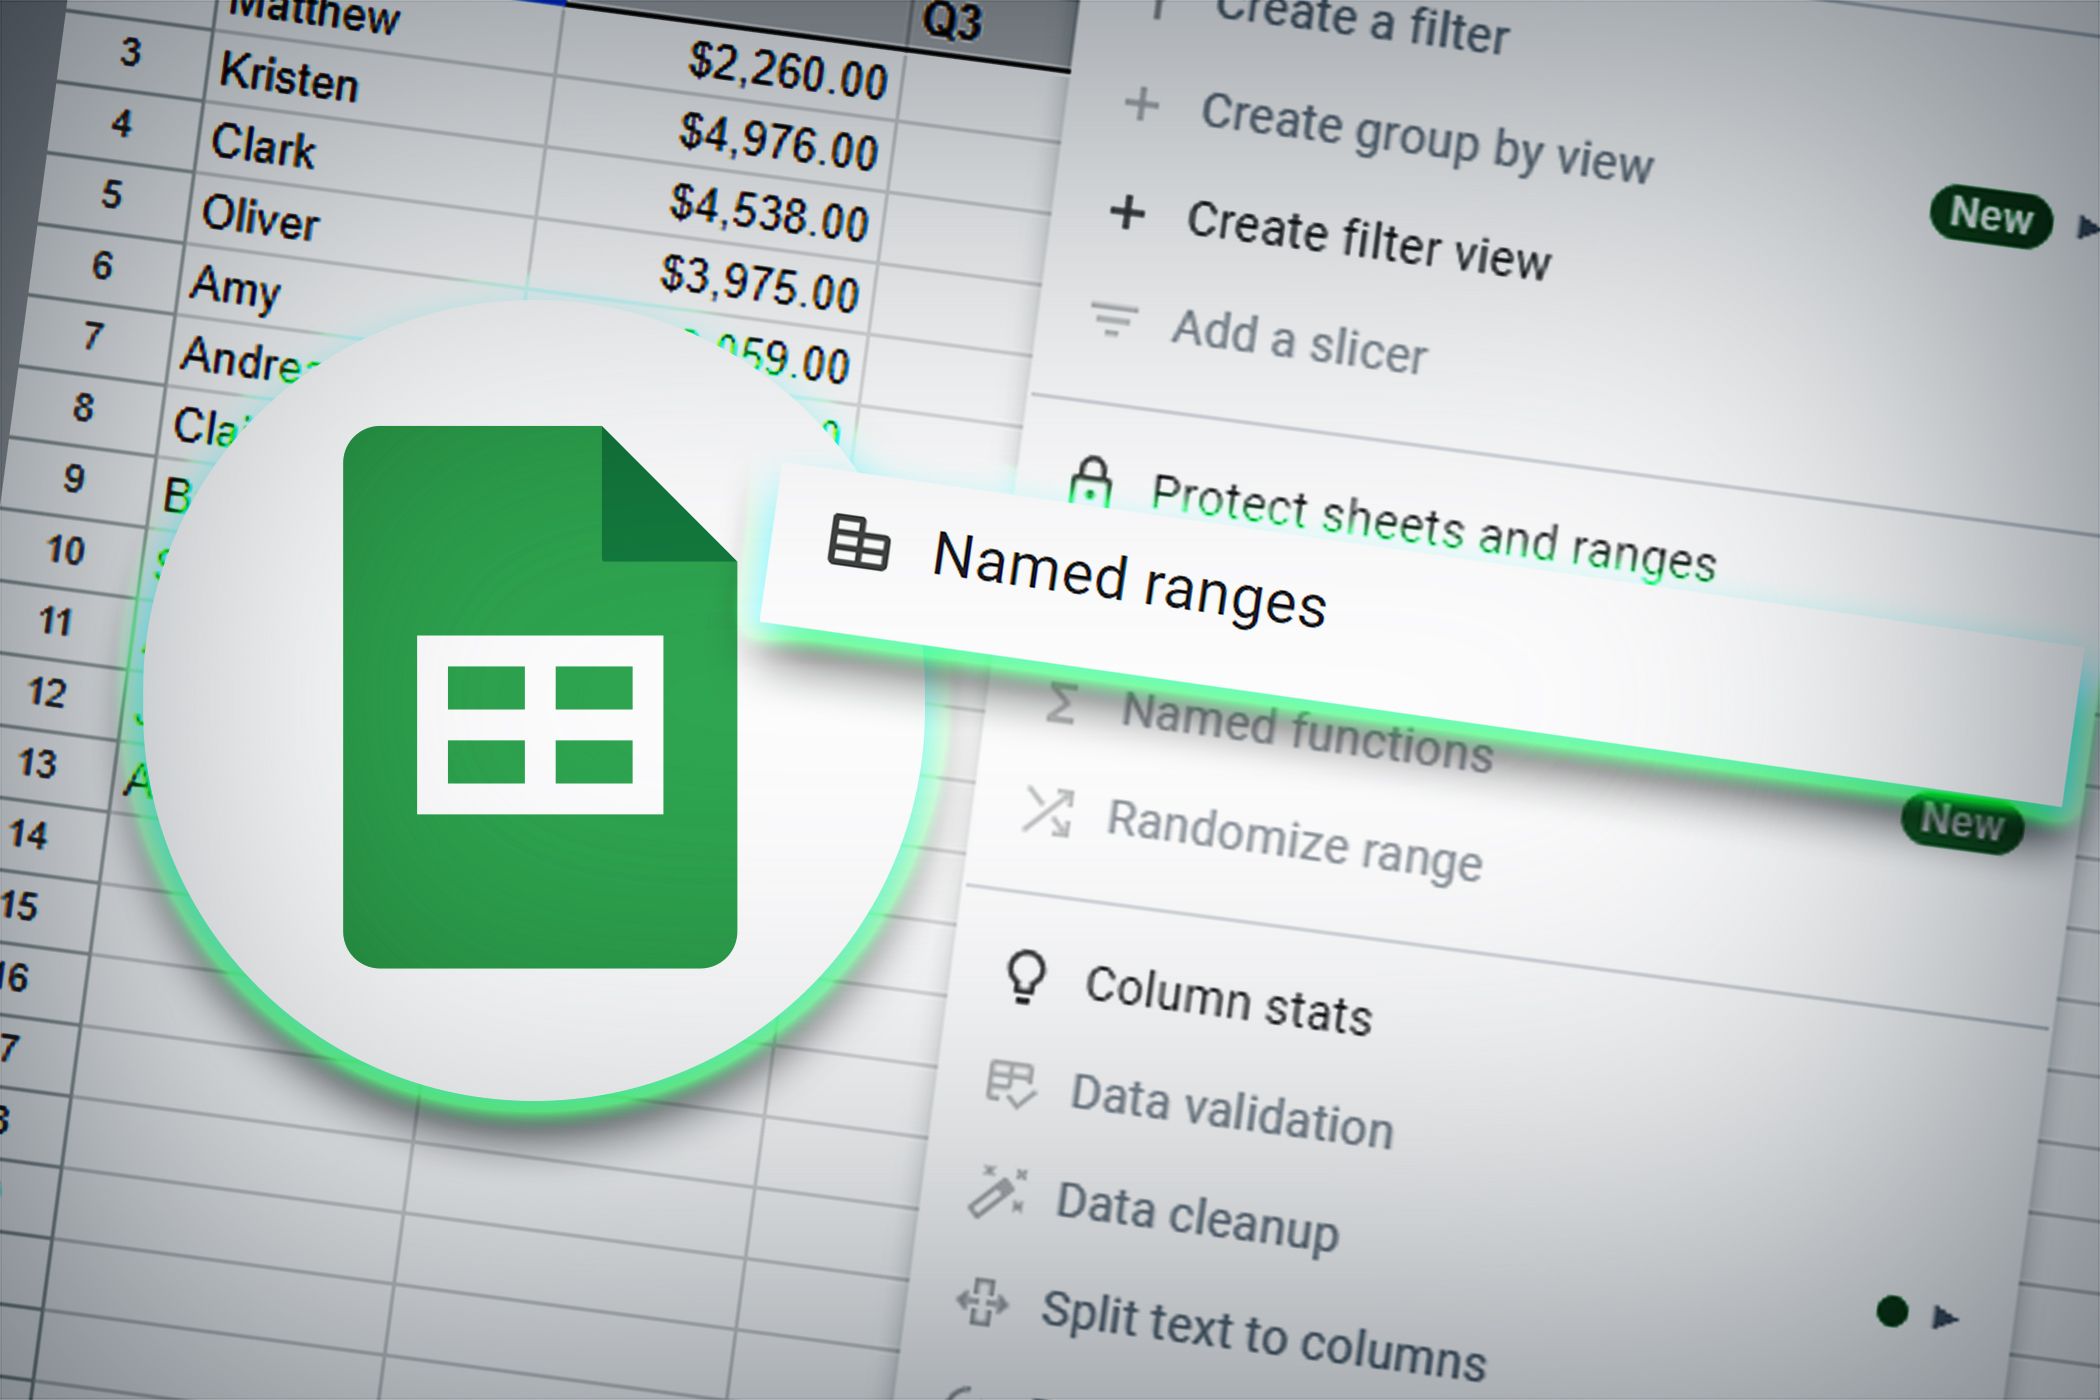Image resolution: width=2100 pixels, height=1400 pixels.
Task: Click the shuffle icon for Randomize range
Action: [1047, 811]
